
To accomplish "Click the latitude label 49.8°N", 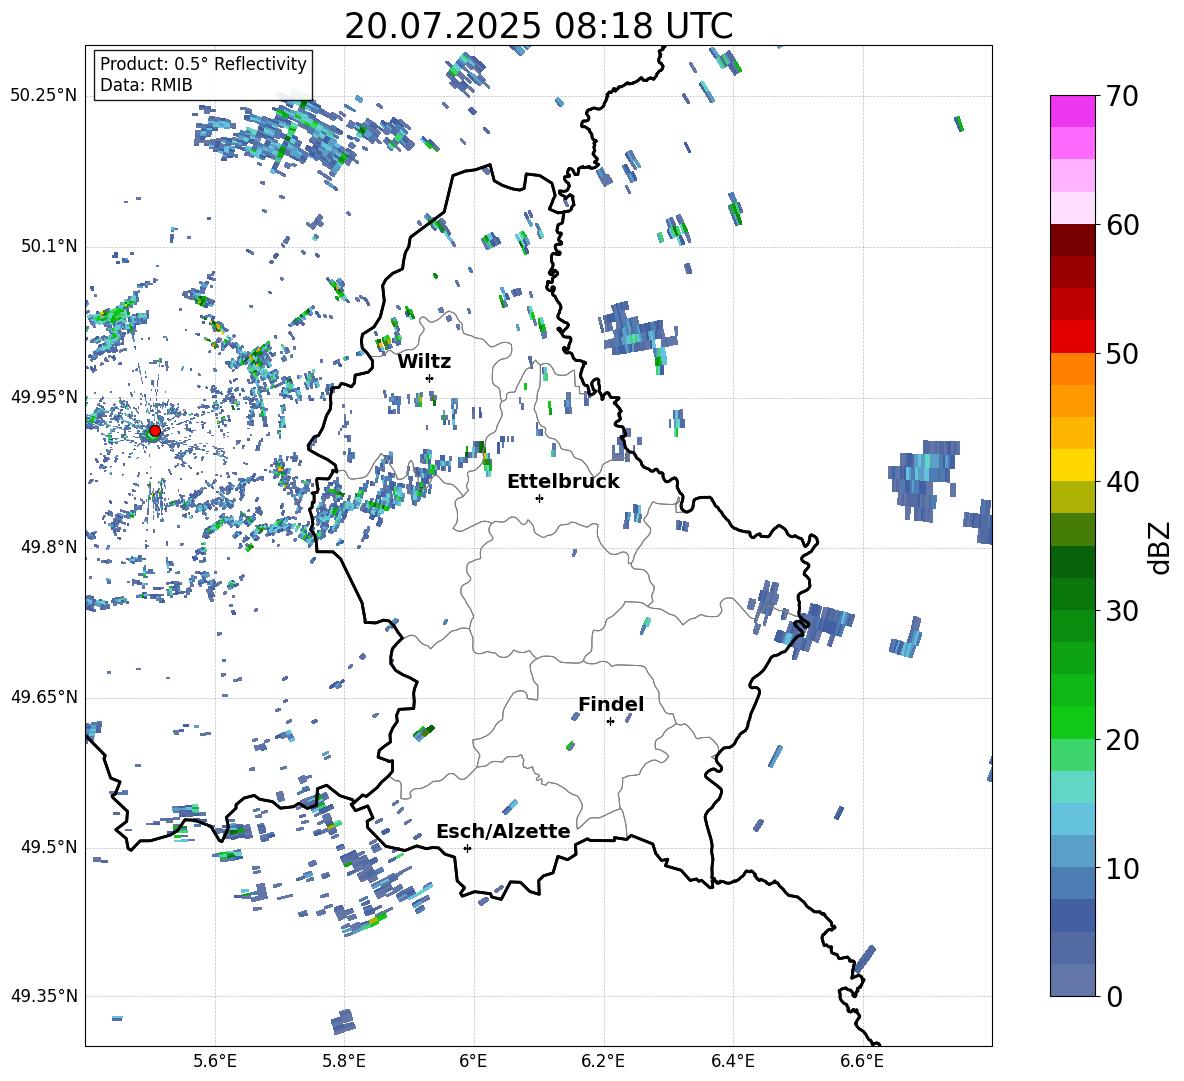I will (49, 546).
